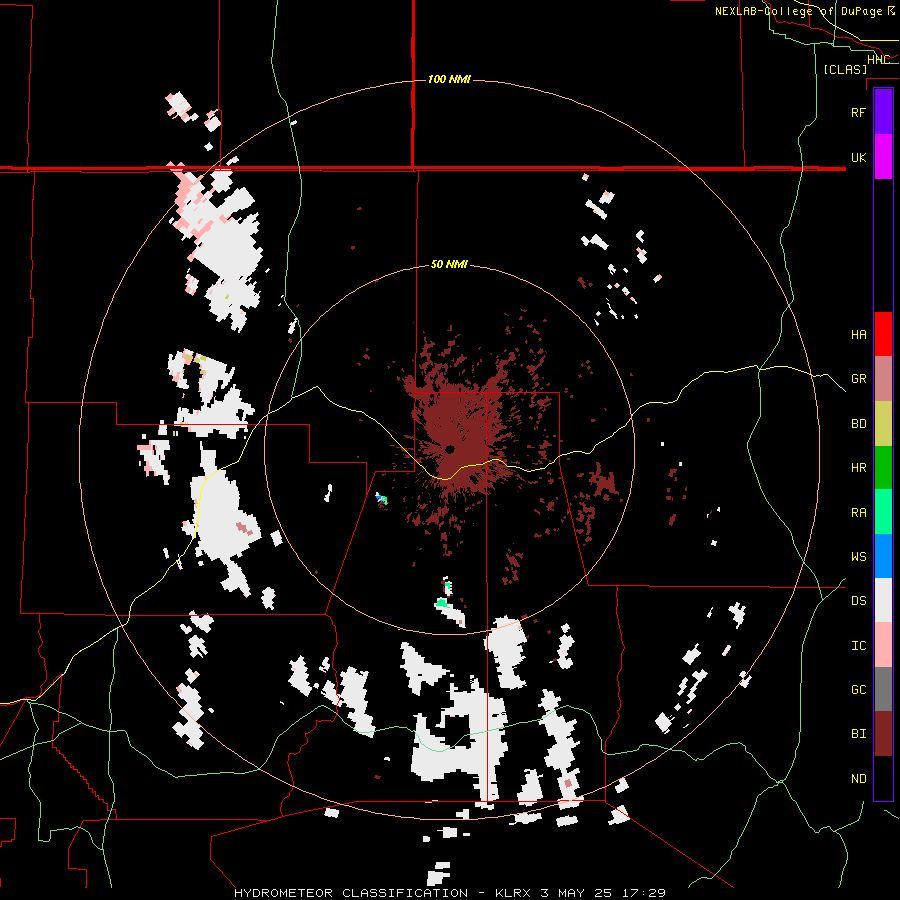Click the '3 MAY 25' date text
Image resolution: width=900 pixels, height=900 pixels.
[x=576, y=893]
